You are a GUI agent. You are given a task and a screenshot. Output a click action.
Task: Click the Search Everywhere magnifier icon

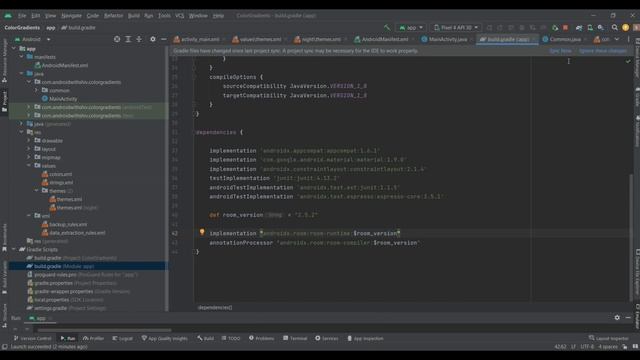614,28
